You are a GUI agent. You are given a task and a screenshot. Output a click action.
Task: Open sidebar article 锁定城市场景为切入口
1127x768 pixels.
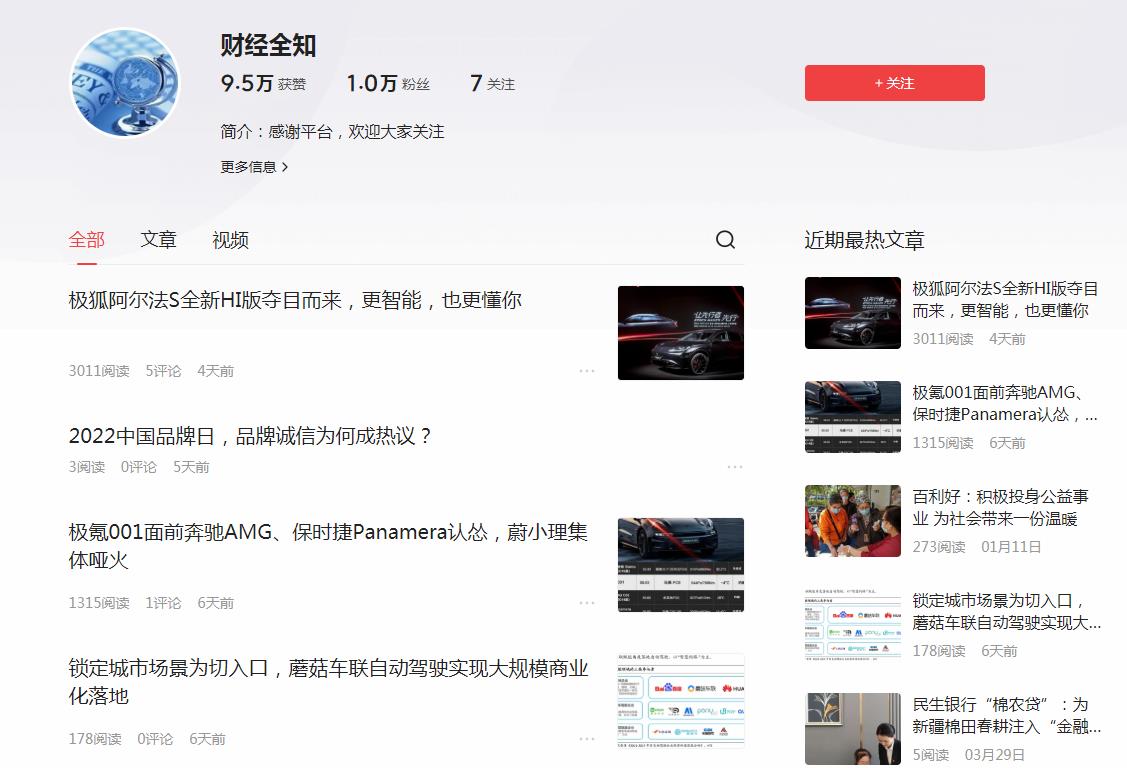pos(1006,611)
